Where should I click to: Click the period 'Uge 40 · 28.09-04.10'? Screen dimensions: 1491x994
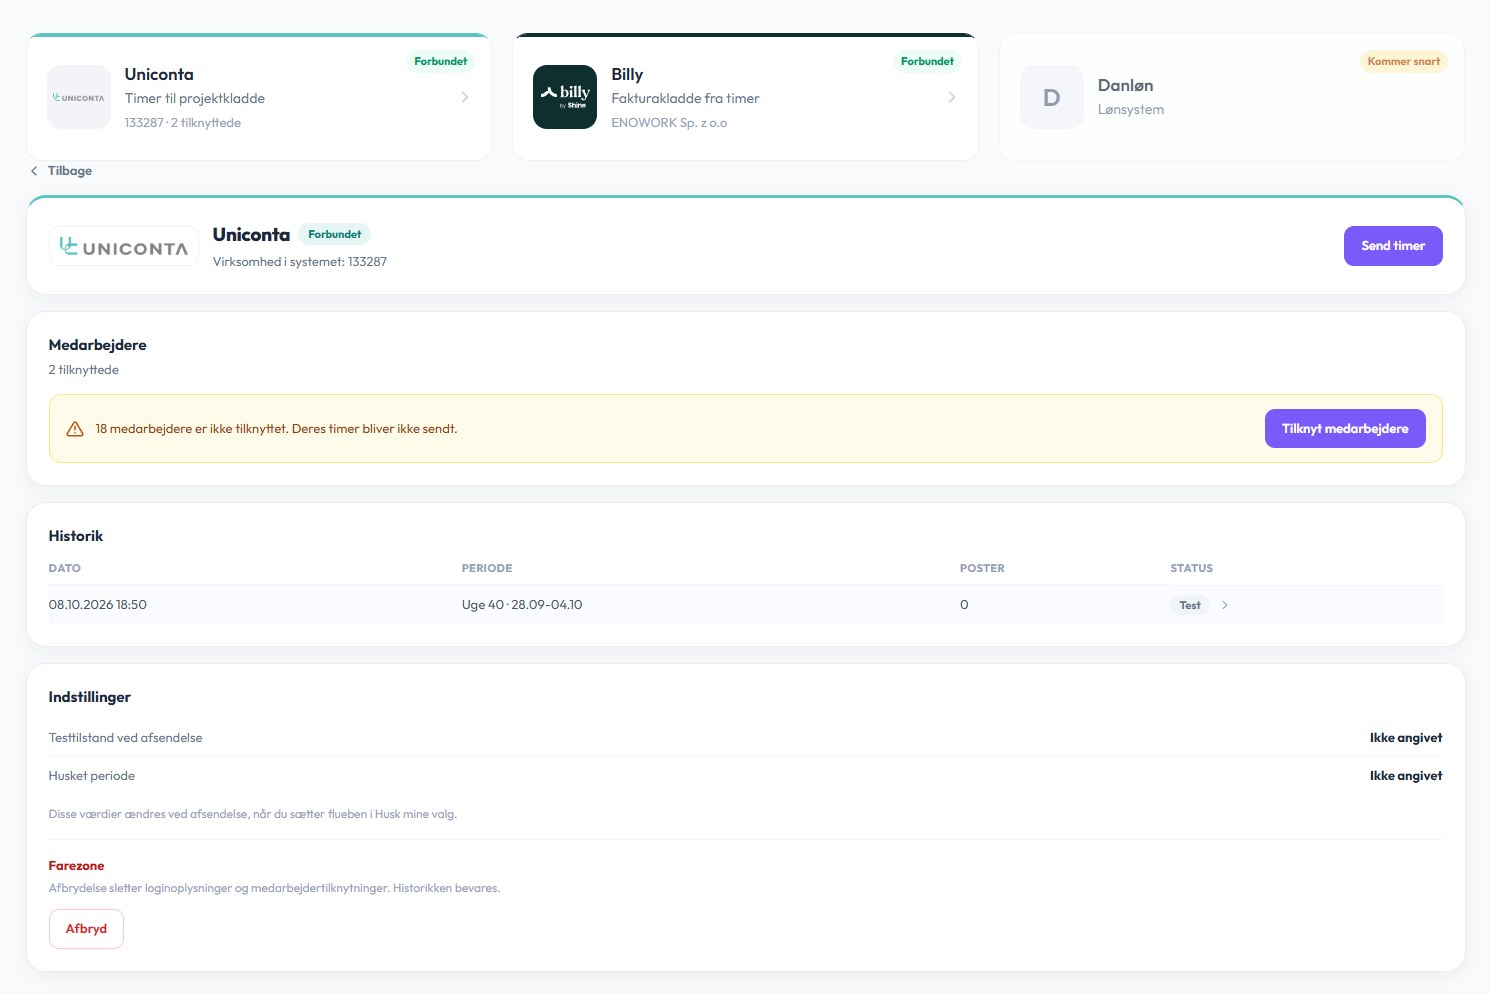point(522,605)
